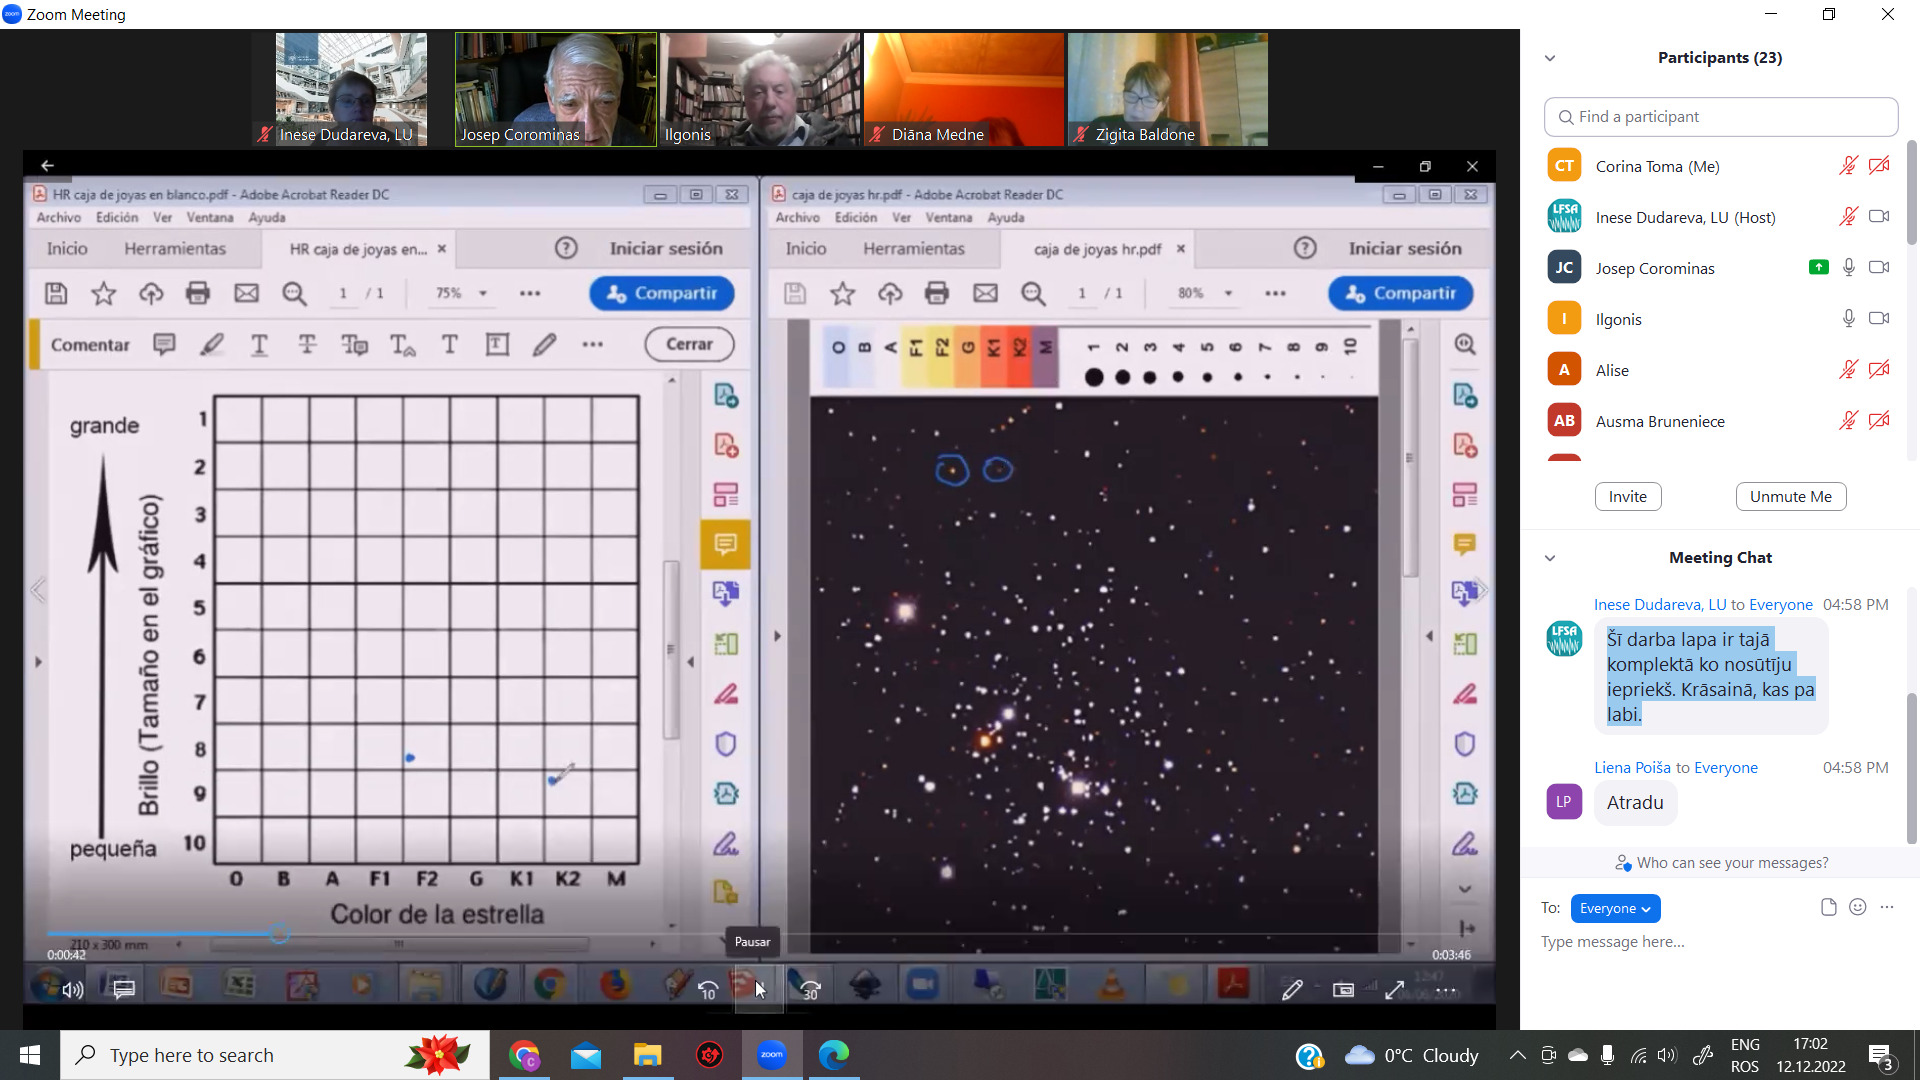
Task: Toggle Ilgonis's microphone icon
Action: click(1848, 318)
